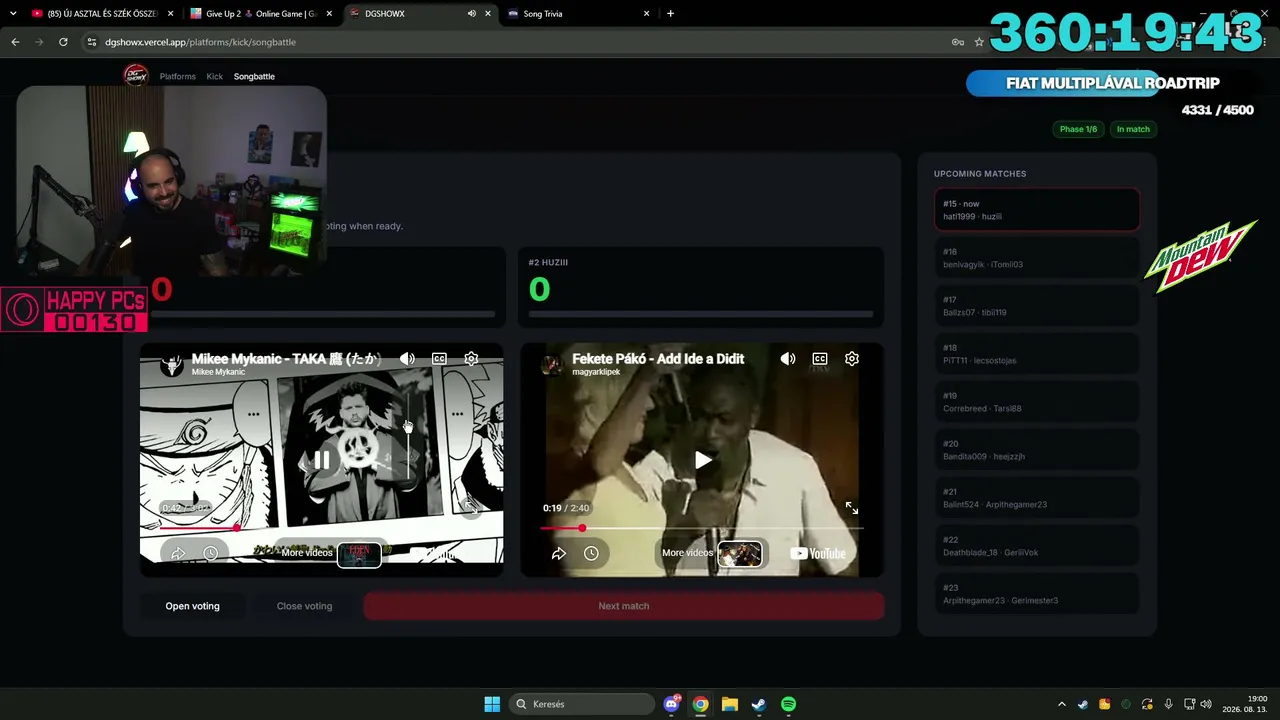Click the Phase 1/6 badge
The height and width of the screenshot is (720, 1280).
pyautogui.click(x=1078, y=129)
